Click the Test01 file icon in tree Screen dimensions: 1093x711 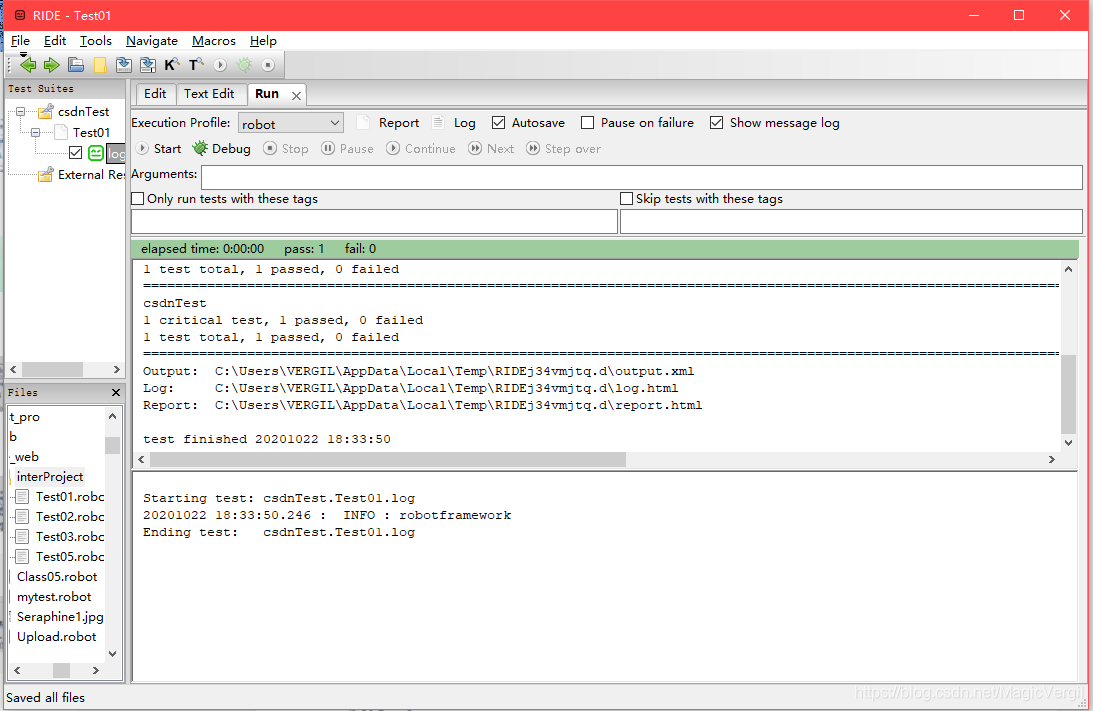pos(61,132)
